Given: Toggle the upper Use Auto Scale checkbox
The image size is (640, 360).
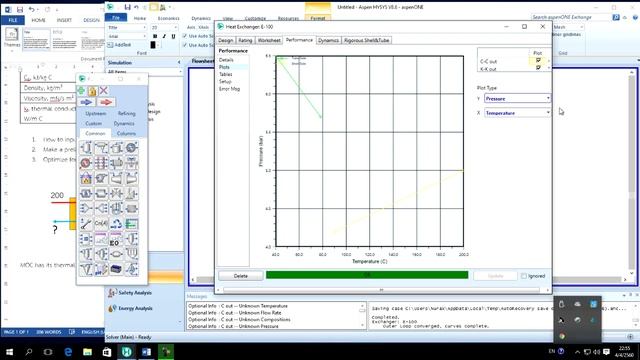Looking at the screenshot, I should (x=184, y=36).
